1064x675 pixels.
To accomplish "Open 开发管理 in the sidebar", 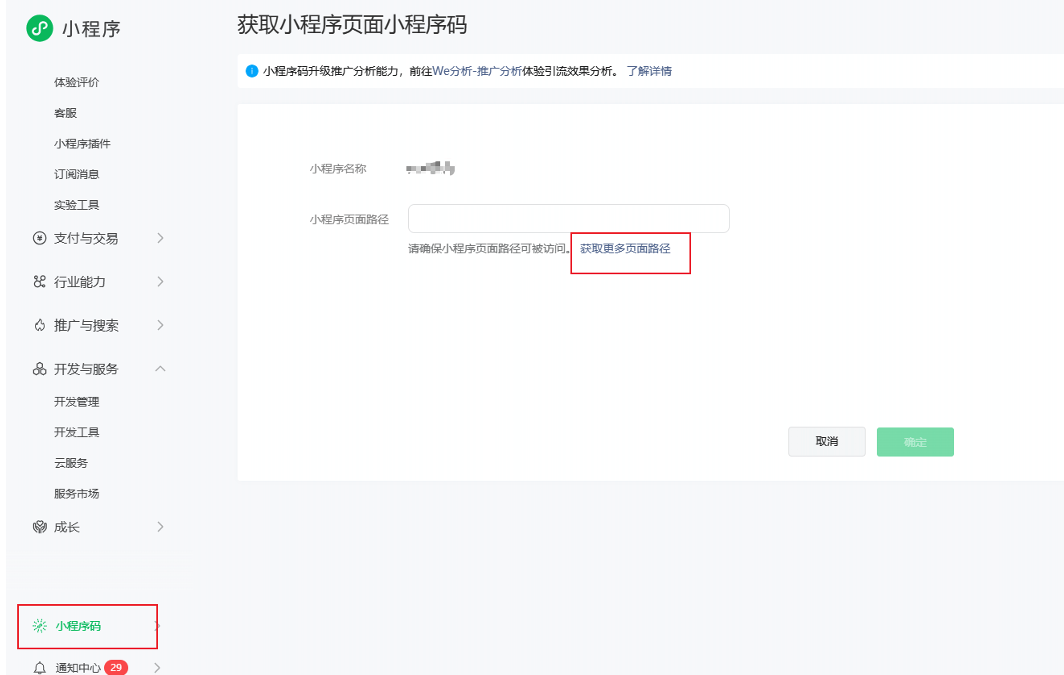I will (77, 402).
